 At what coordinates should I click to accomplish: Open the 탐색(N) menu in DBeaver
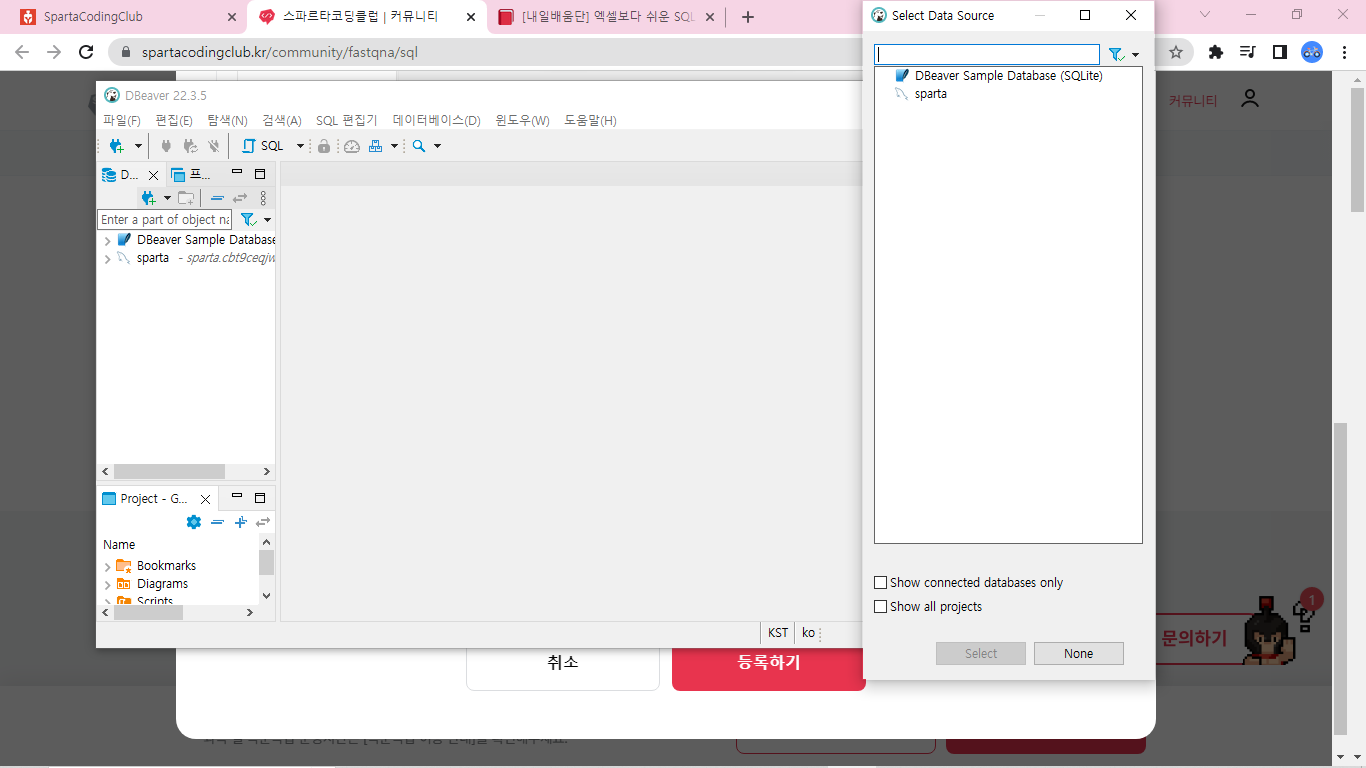tap(227, 121)
